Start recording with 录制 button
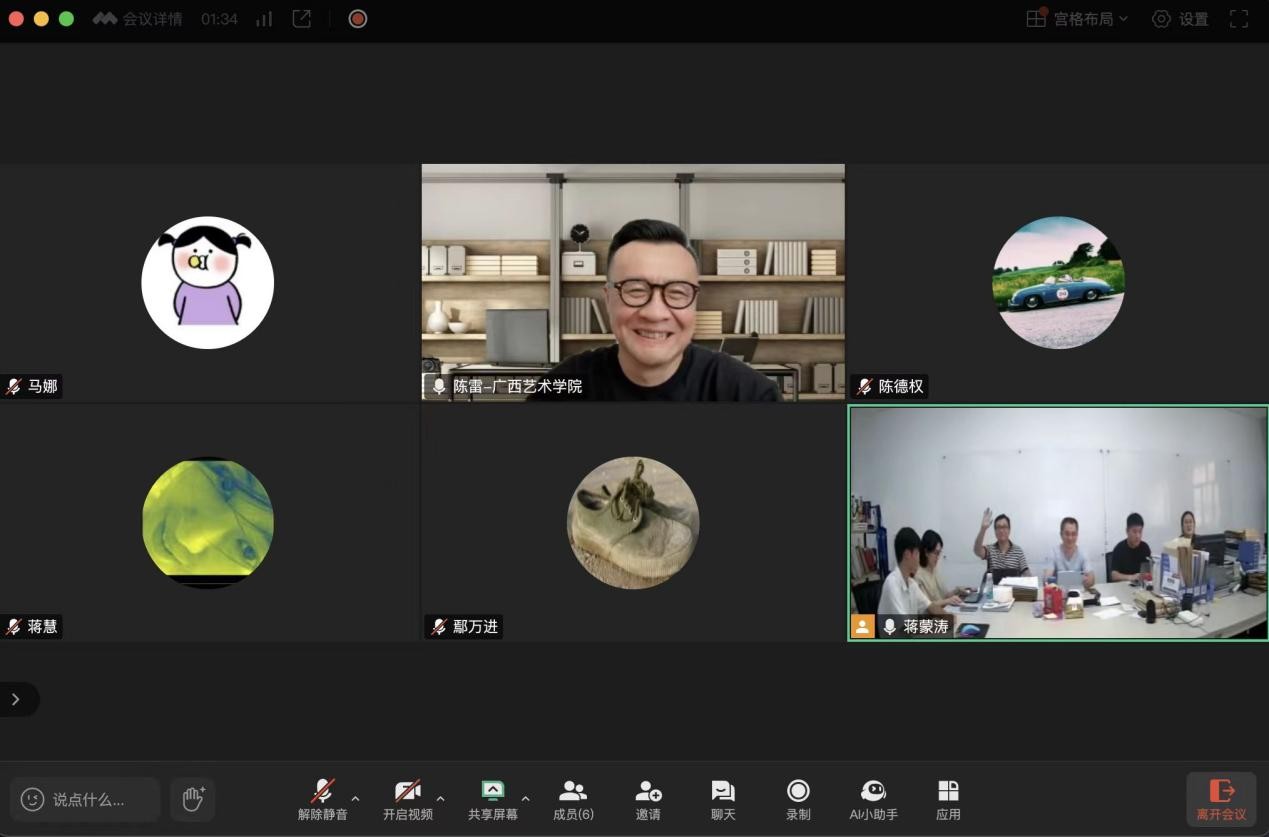 798,800
